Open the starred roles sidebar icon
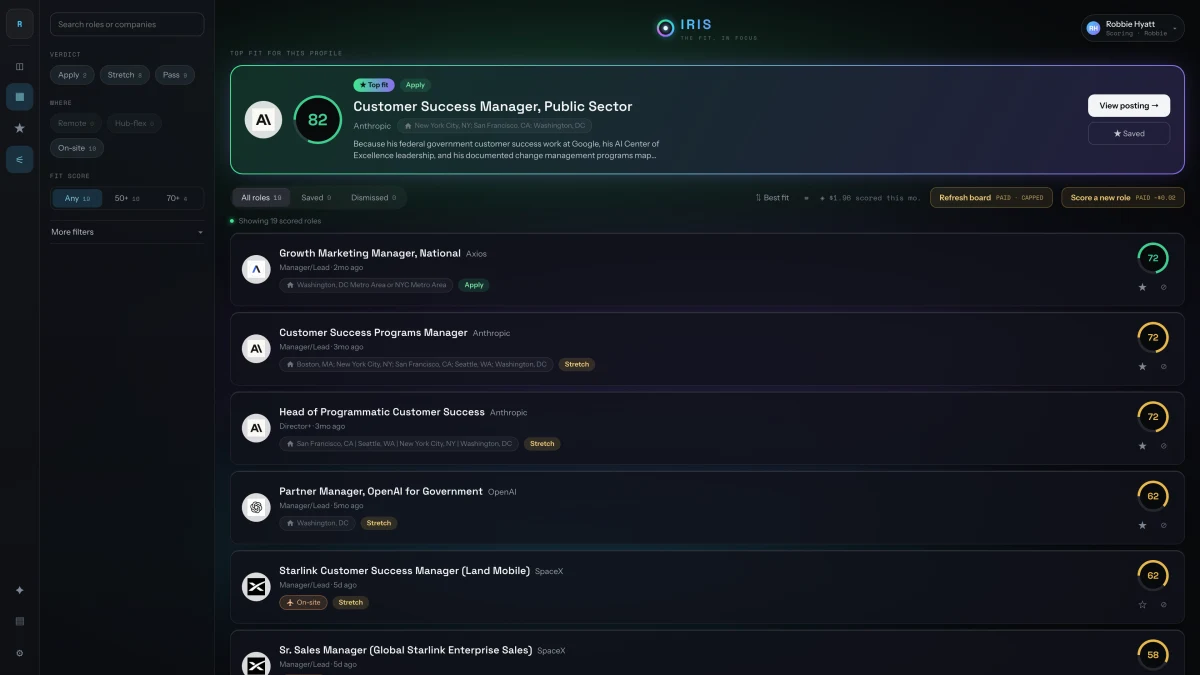This screenshot has height=675, width=1200. pos(19,128)
